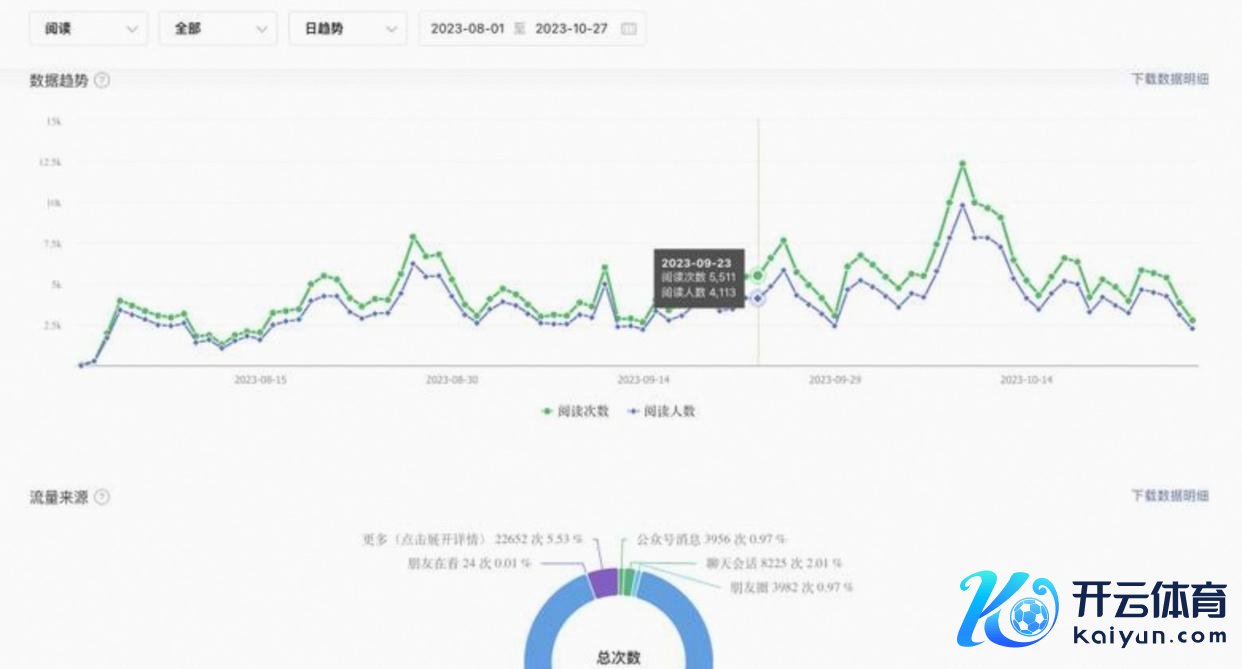Viewport: 1242px width, 669px height.
Task: Click the help icon beside 数据趋势
Action: pyautogui.click(x=102, y=81)
